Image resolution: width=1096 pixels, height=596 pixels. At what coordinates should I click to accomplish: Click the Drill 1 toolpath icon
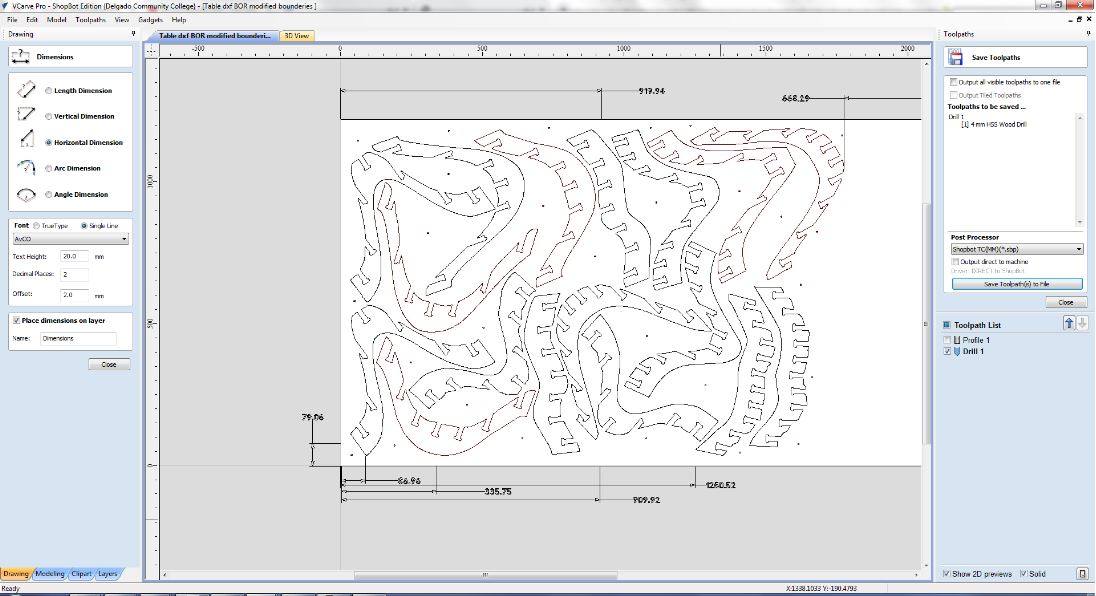click(957, 351)
